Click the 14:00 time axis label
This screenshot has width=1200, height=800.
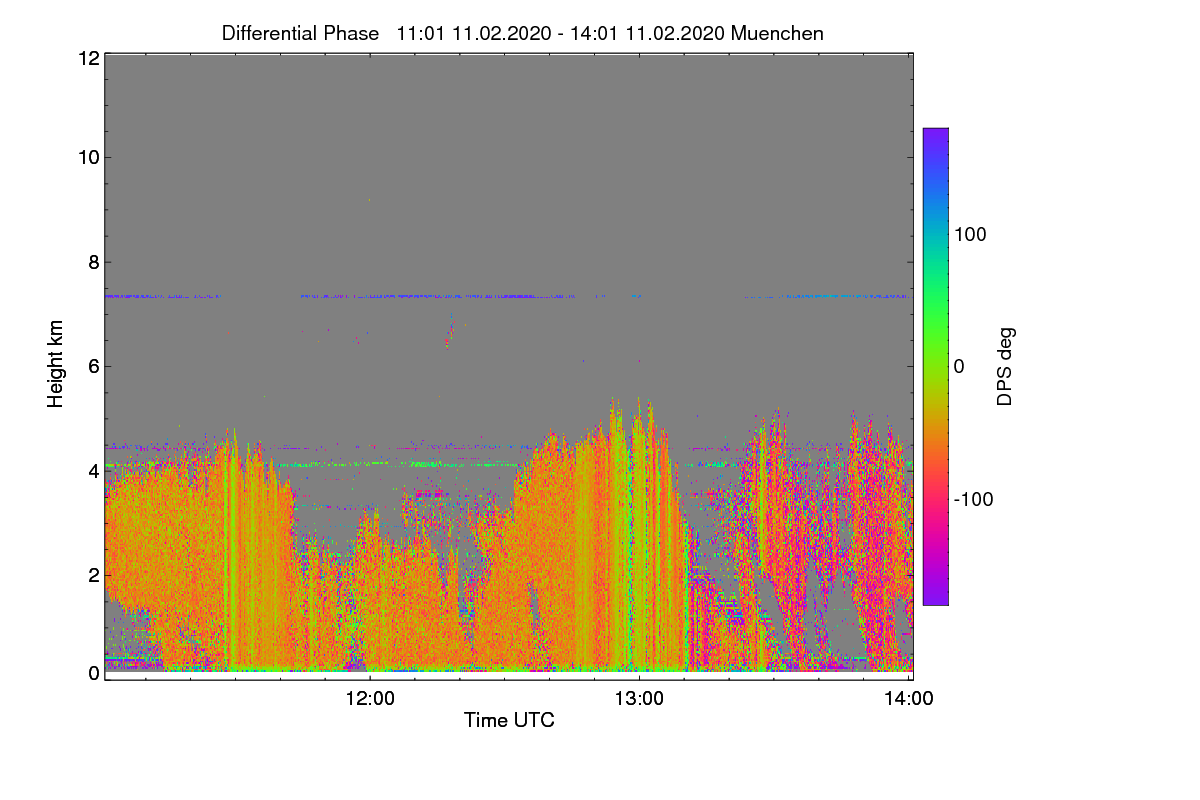point(909,699)
